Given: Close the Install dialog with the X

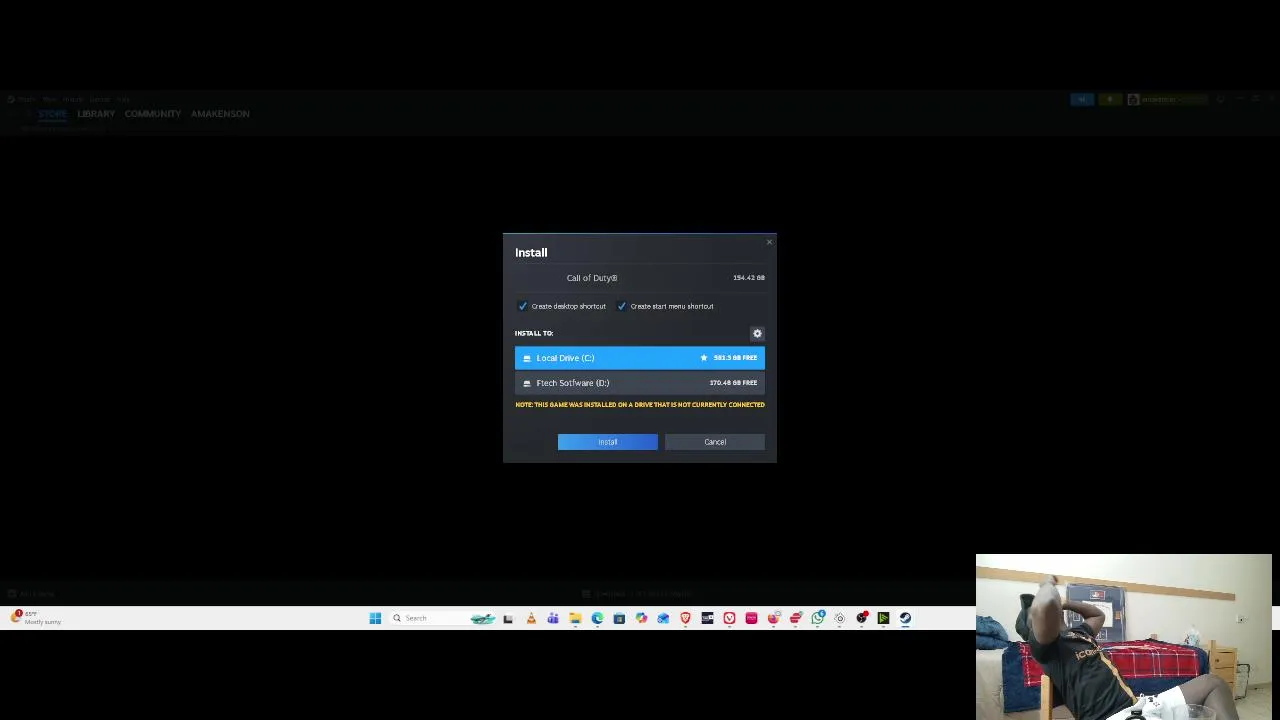Looking at the screenshot, I should click(769, 242).
